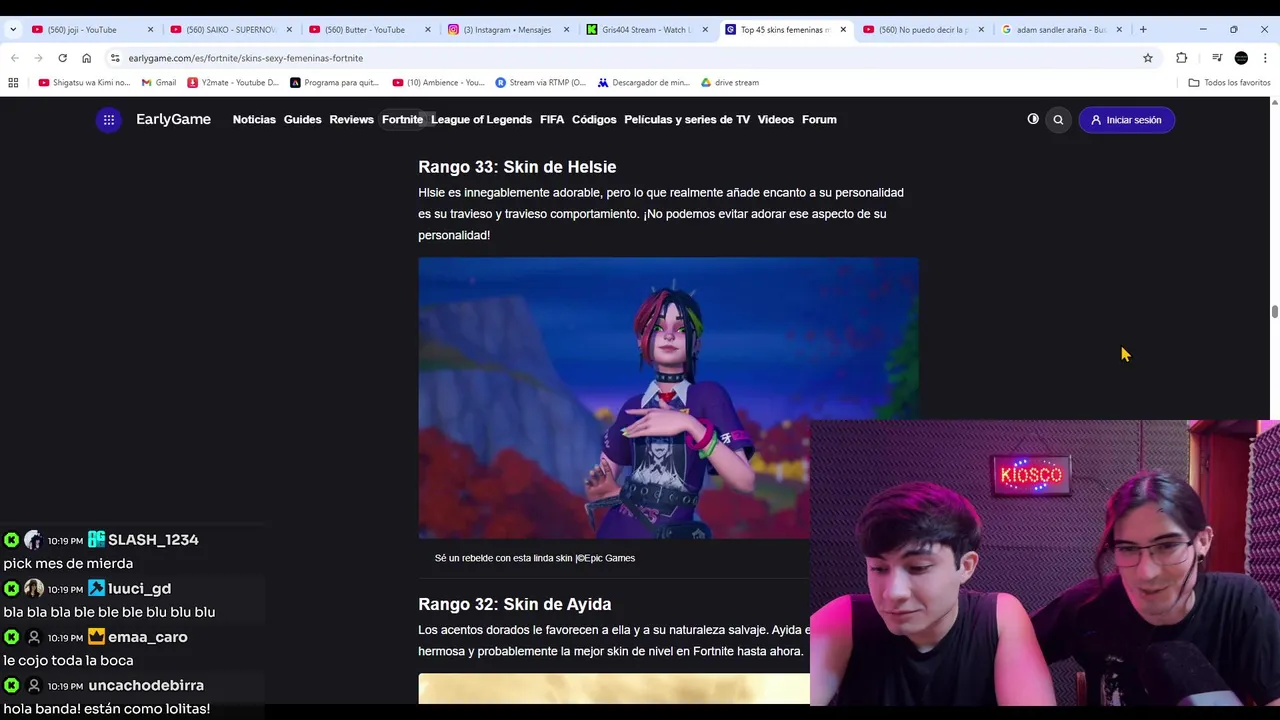Close the Top 45 skins femeninas tab
The height and width of the screenshot is (720, 1280).
(843, 30)
